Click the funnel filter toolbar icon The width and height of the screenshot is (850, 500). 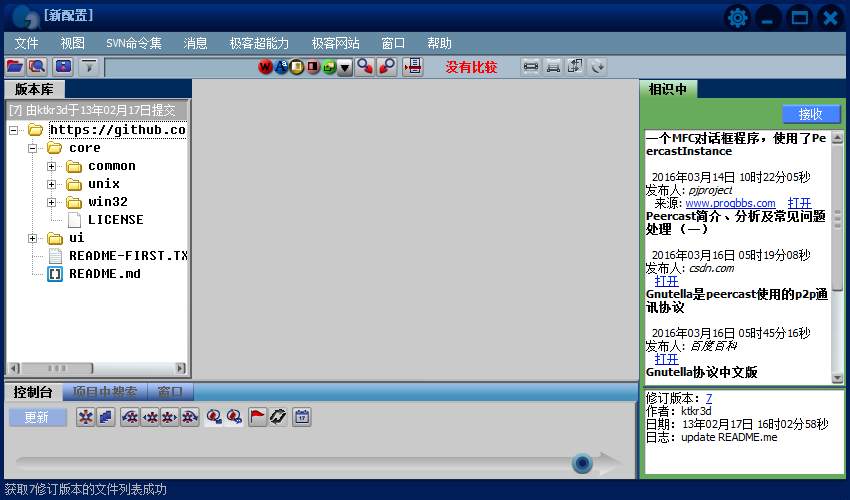(x=89, y=67)
